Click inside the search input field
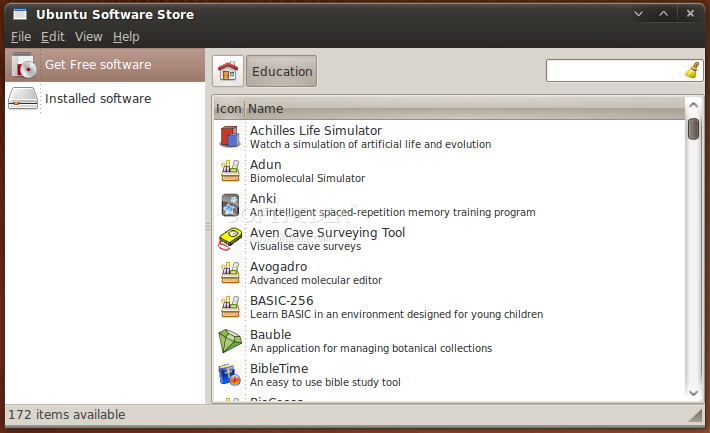This screenshot has width=710, height=433. (615, 71)
